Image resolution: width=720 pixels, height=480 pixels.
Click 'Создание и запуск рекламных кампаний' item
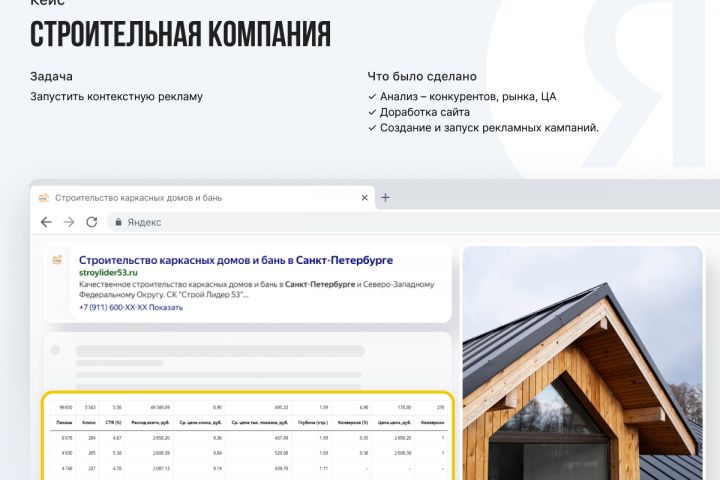point(489,128)
